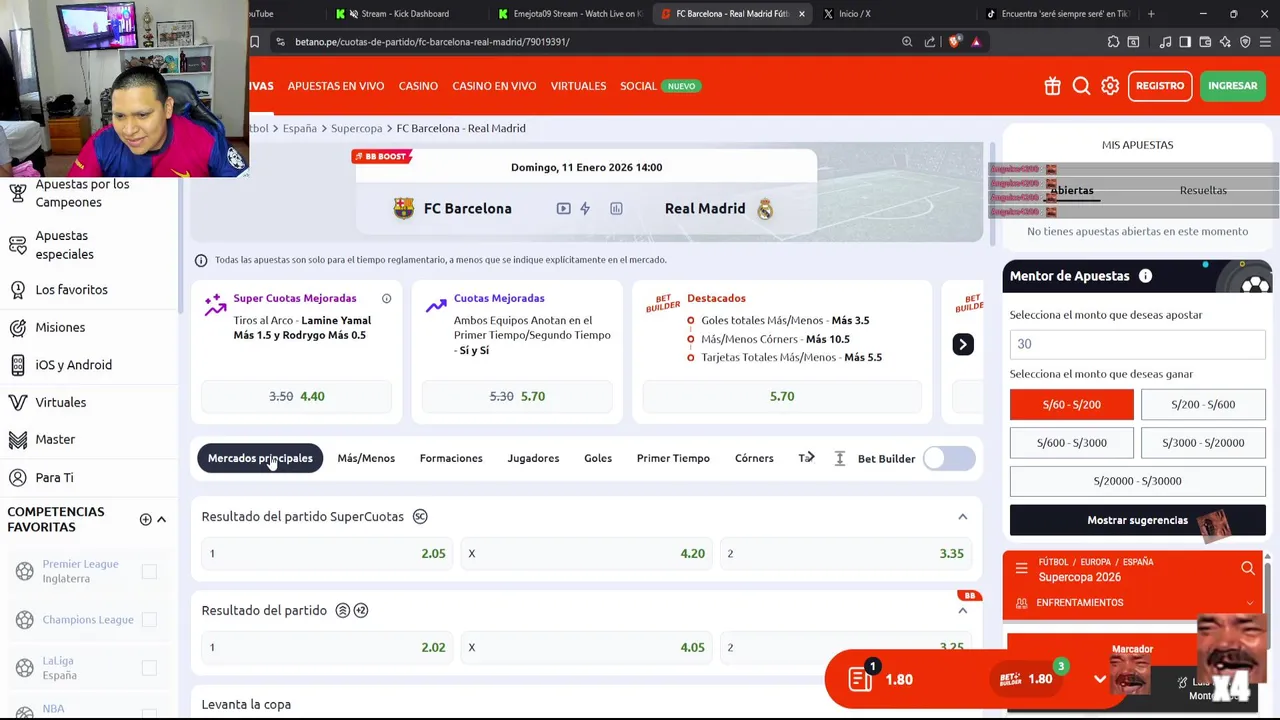This screenshot has height=720, width=1280.
Task: Collapse the Competencias Favoritas list
Action: [161, 519]
